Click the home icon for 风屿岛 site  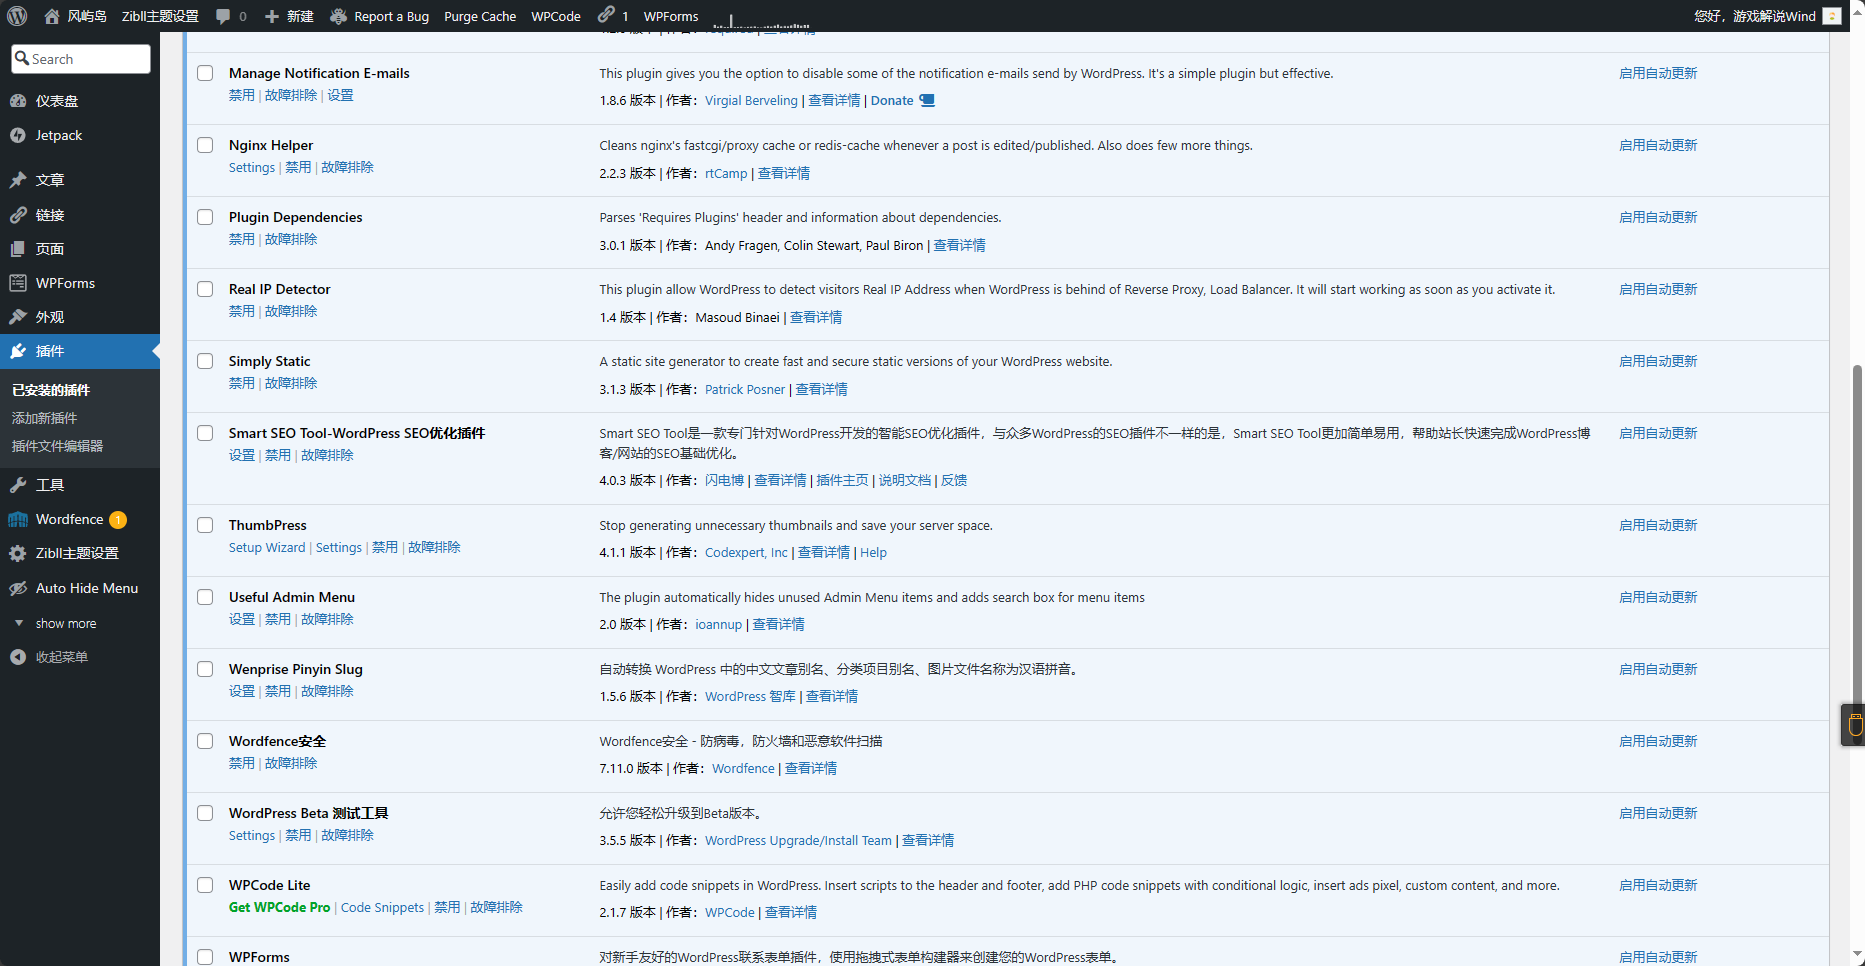coord(52,16)
